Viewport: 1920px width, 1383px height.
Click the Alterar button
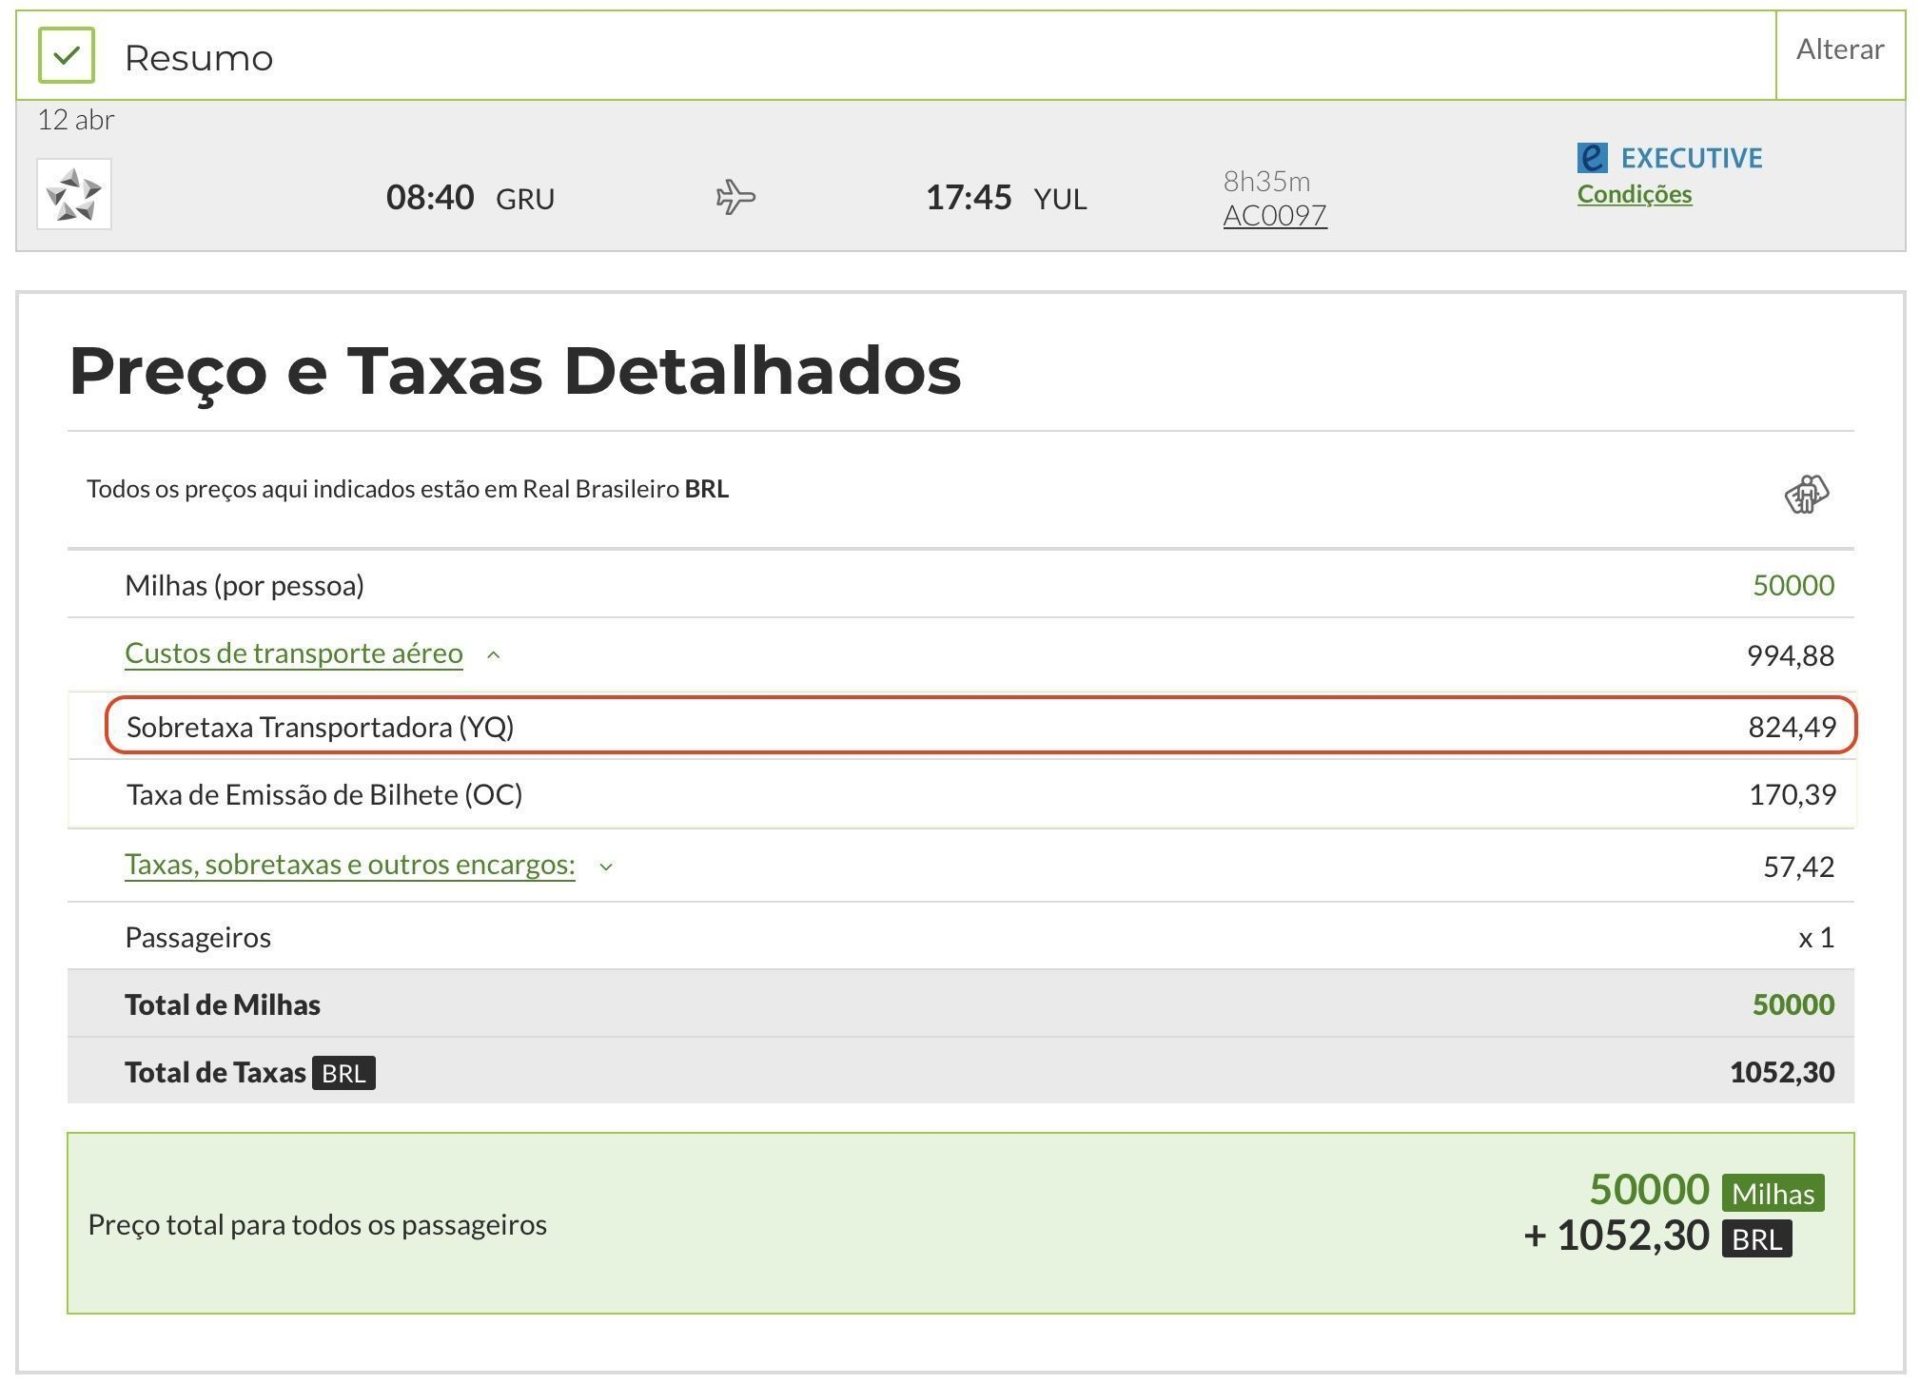pyautogui.click(x=1839, y=50)
